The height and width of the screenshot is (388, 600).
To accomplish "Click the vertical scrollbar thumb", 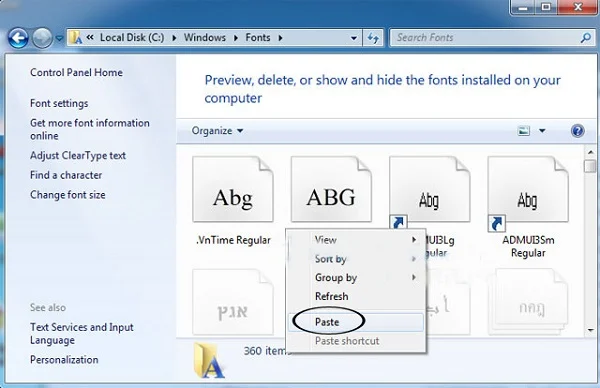I will [590, 166].
